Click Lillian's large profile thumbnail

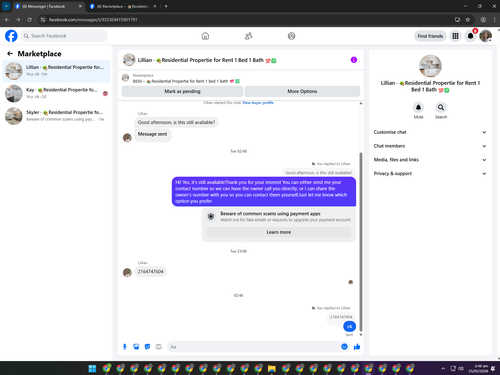[x=430, y=66]
